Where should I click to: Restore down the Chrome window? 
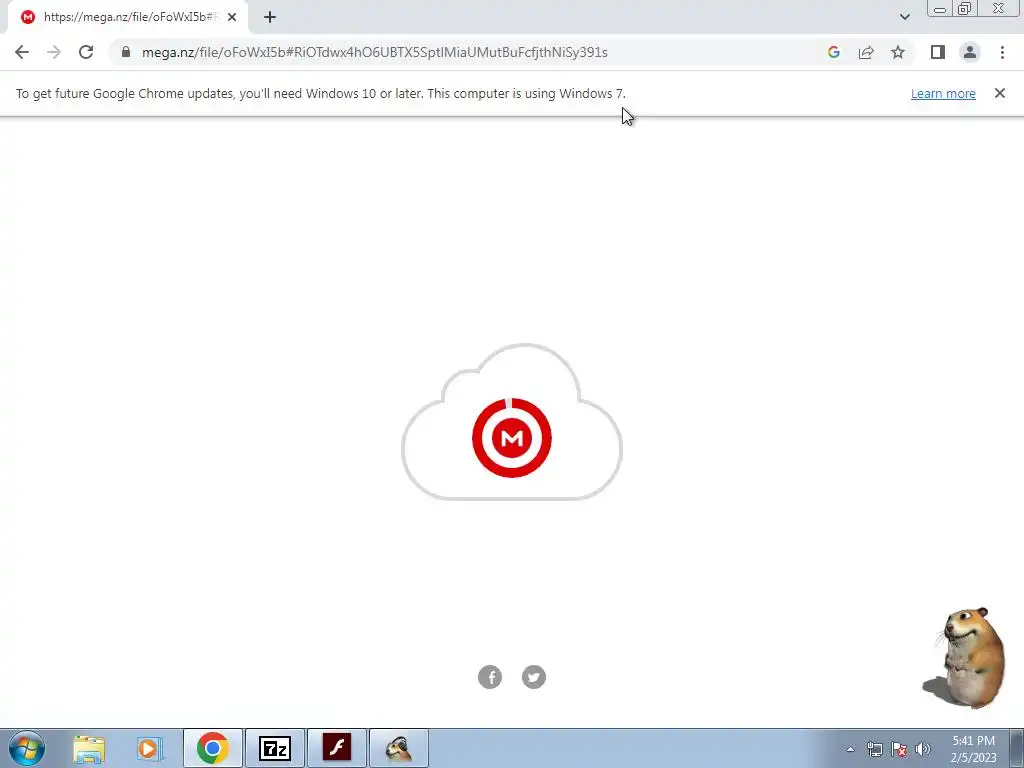pos(964,9)
